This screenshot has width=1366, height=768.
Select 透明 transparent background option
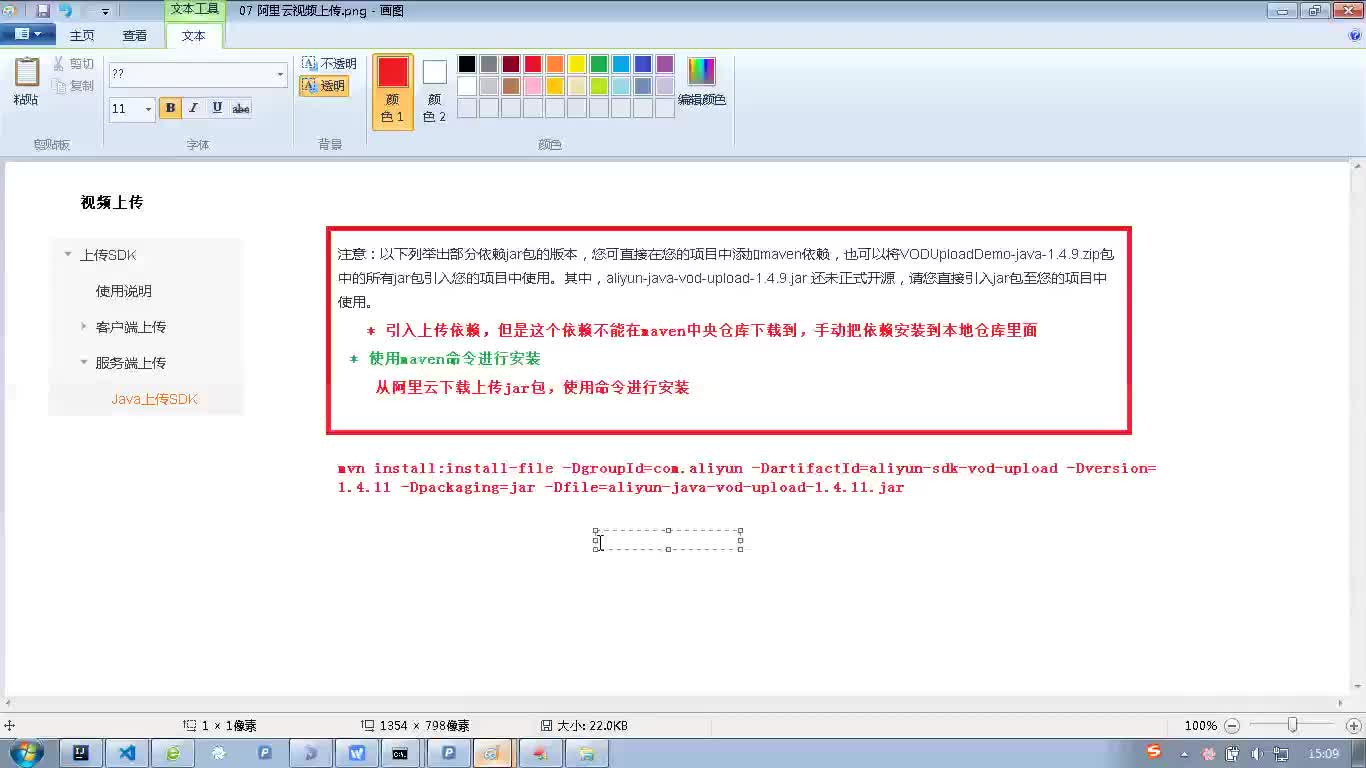tap(323, 86)
